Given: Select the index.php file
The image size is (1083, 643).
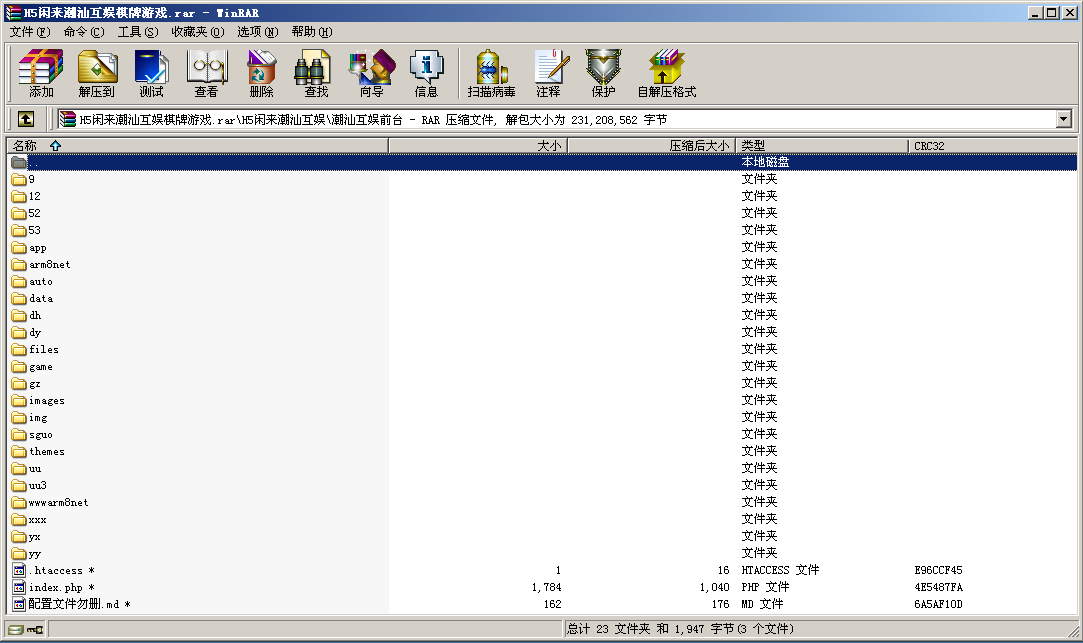Looking at the screenshot, I should coord(56,588).
